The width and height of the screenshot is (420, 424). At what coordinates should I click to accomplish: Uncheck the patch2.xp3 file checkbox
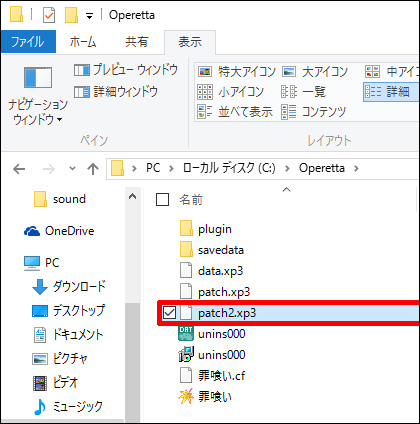[169, 313]
